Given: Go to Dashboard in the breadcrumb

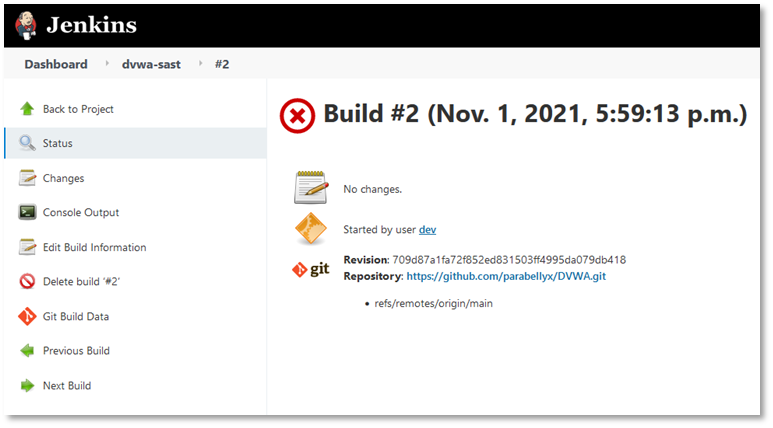Looking at the screenshot, I should (56, 63).
